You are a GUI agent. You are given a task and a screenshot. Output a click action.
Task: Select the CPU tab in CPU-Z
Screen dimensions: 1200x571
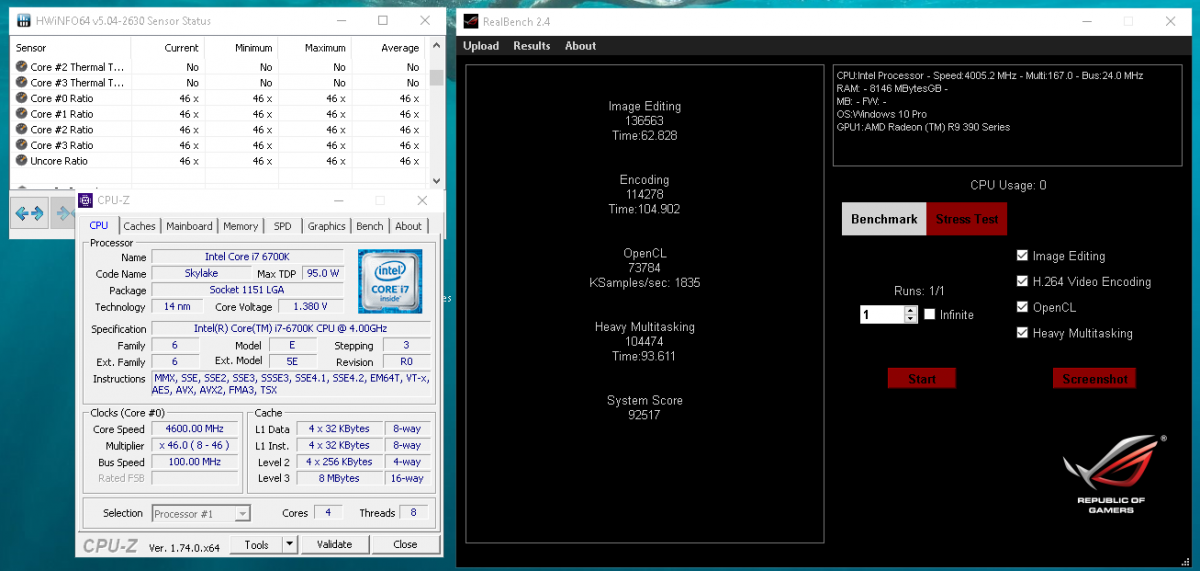[99, 225]
